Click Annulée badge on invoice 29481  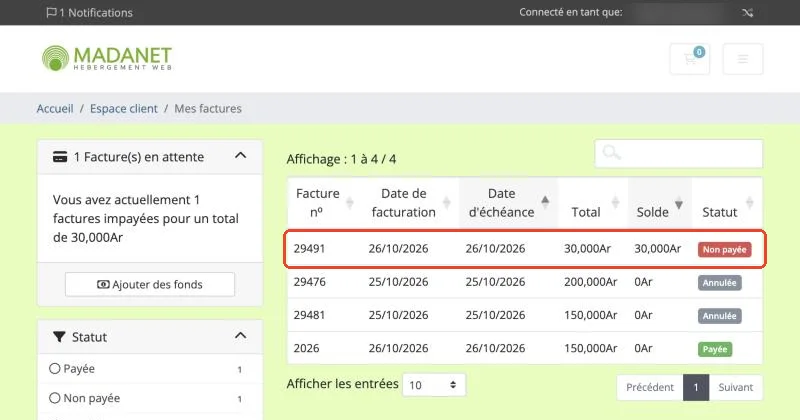click(719, 316)
